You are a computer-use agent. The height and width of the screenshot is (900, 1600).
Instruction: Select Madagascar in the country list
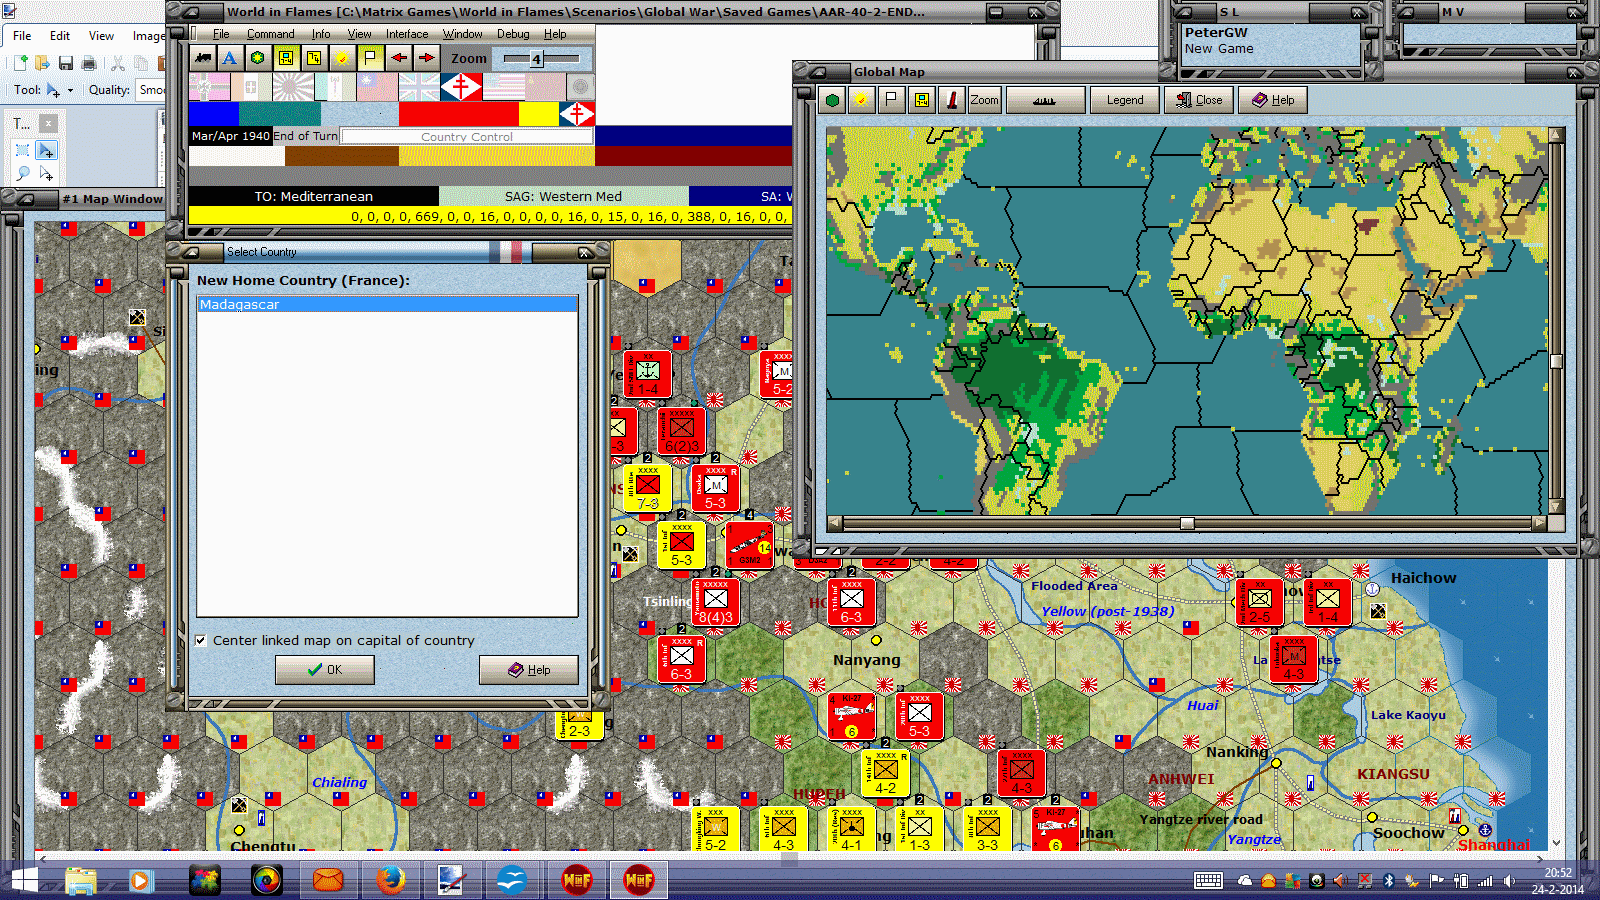[x=388, y=304]
